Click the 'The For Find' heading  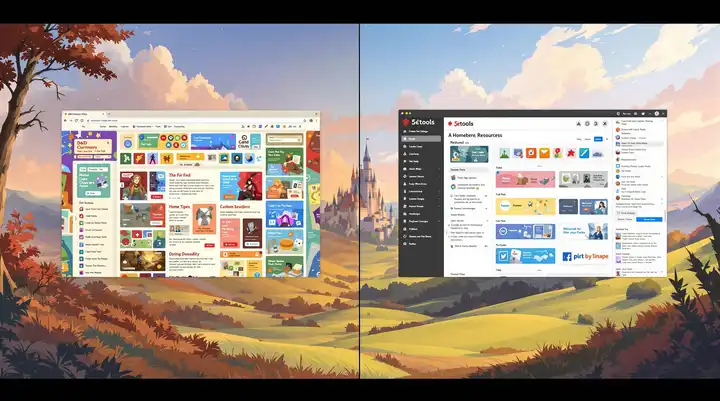coord(180,175)
